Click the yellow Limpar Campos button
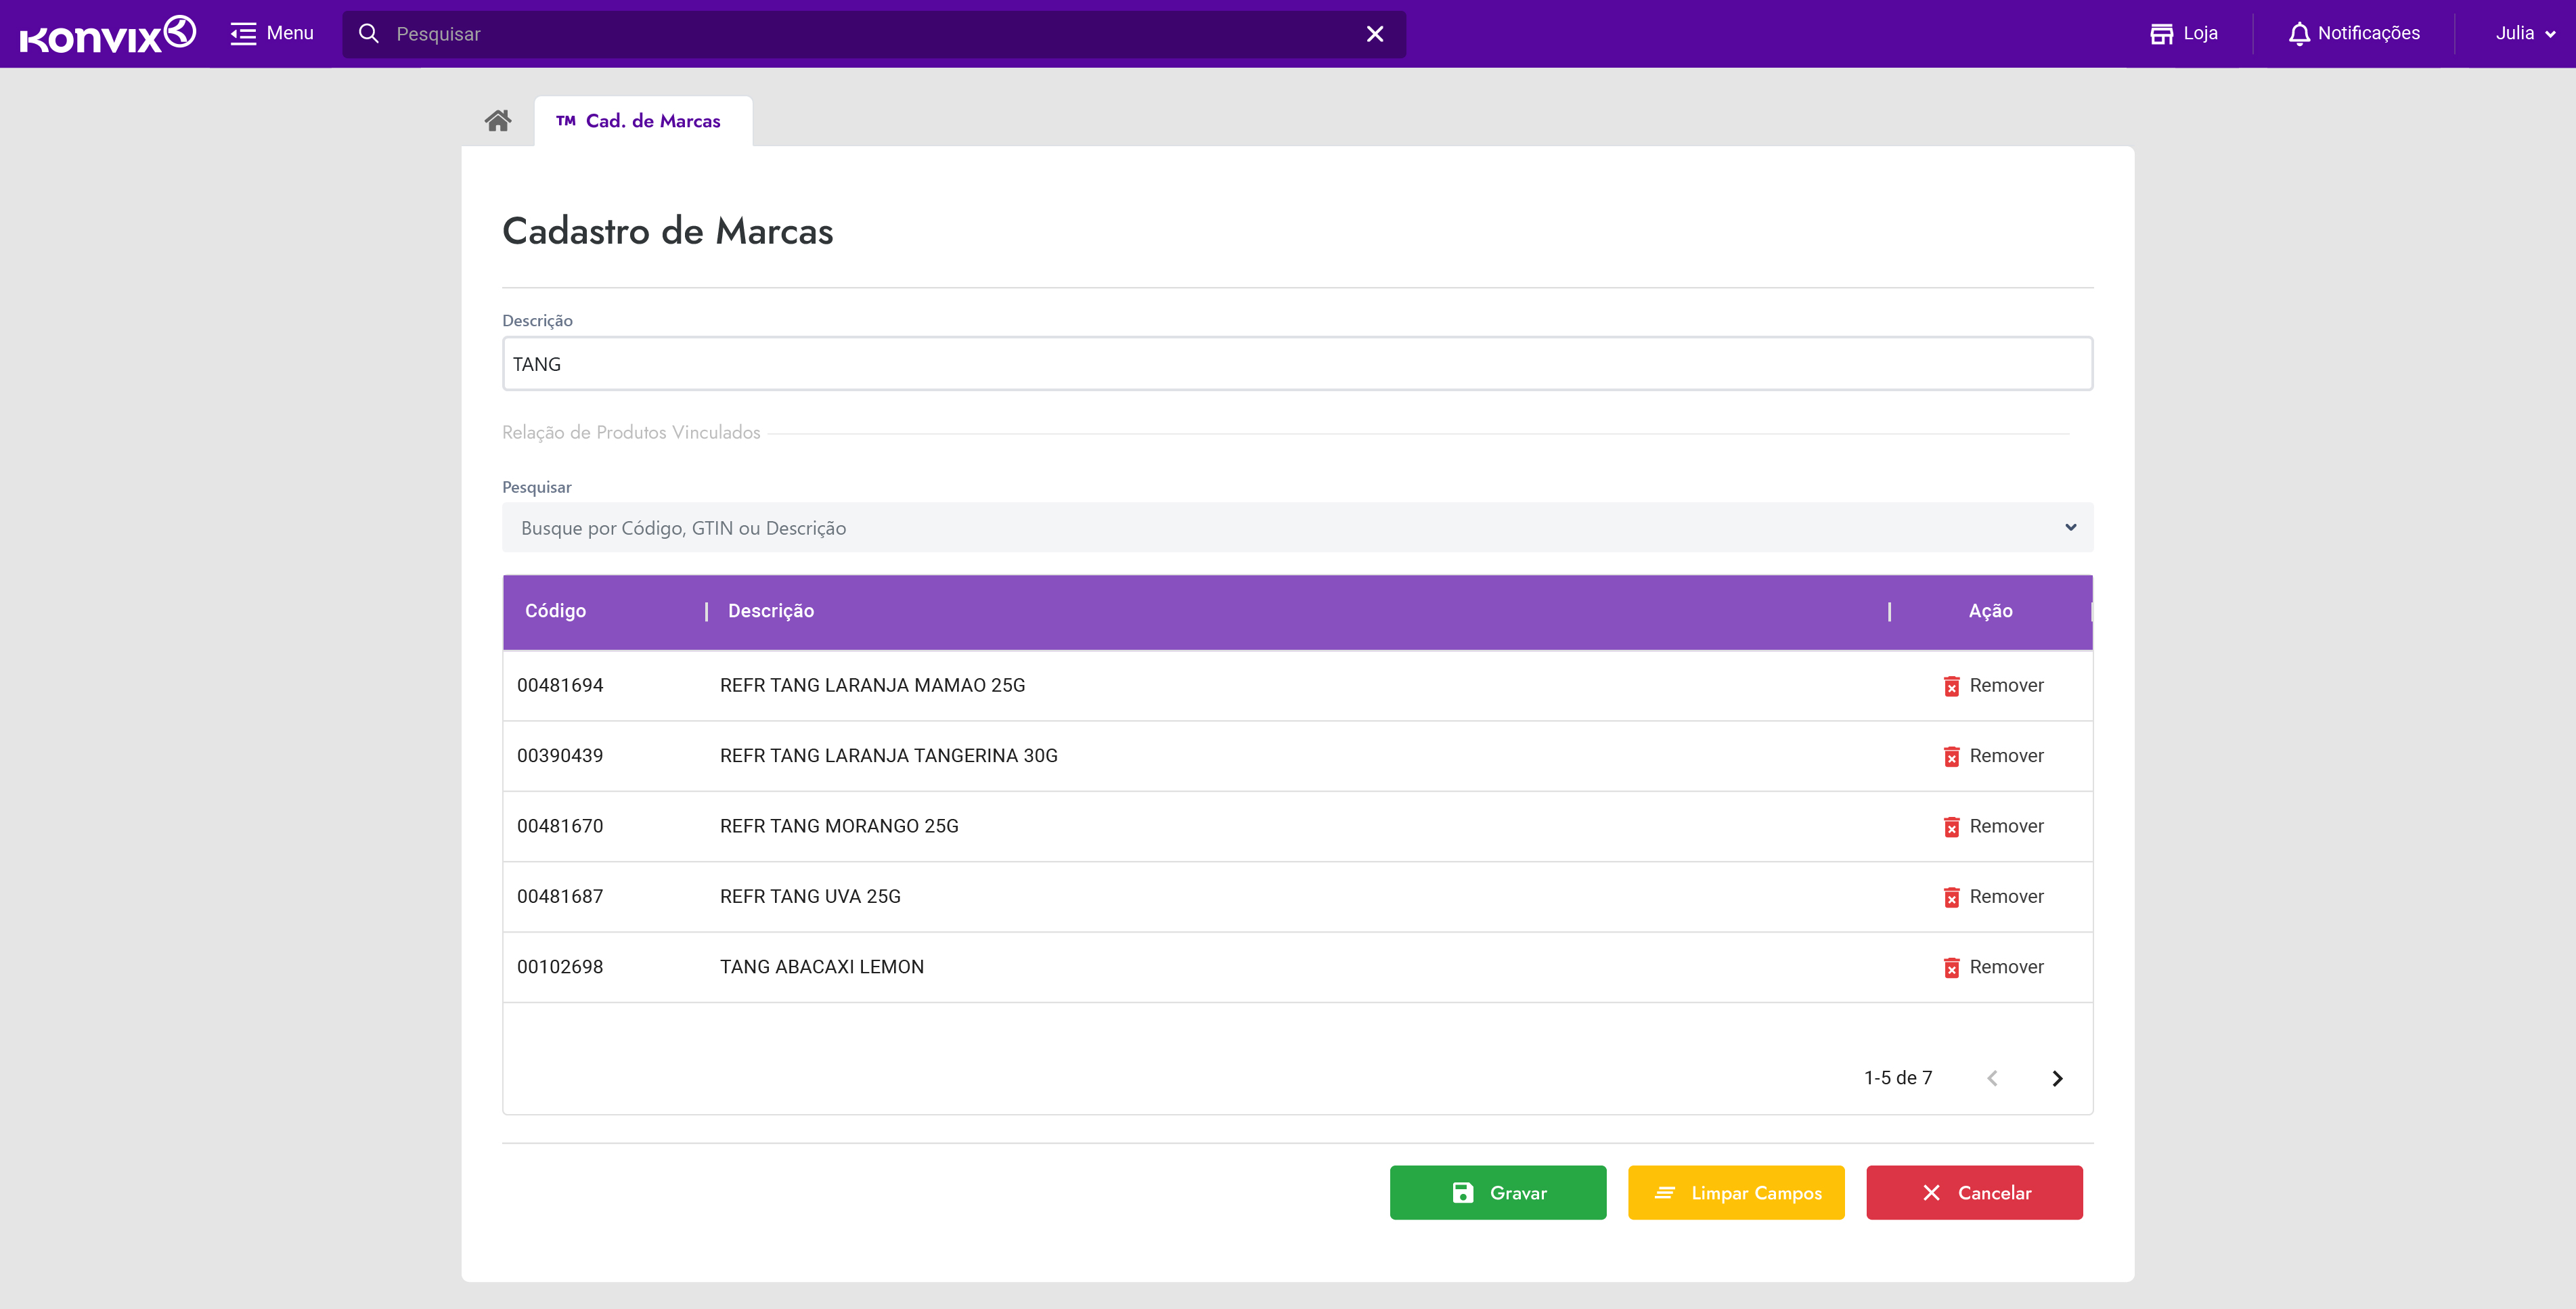 click(1735, 1192)
